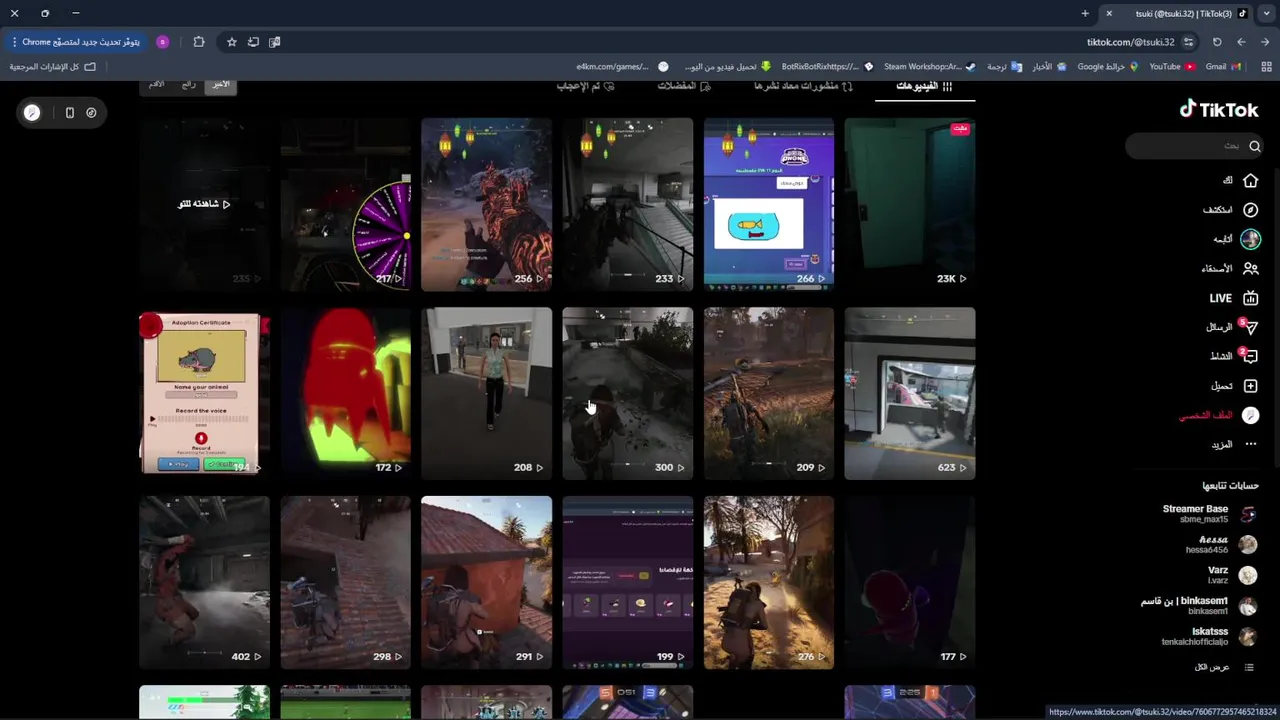Open the Steam Workshop bookmark
This screenshot has height=720, width=1280.
(x=929, y=66)
